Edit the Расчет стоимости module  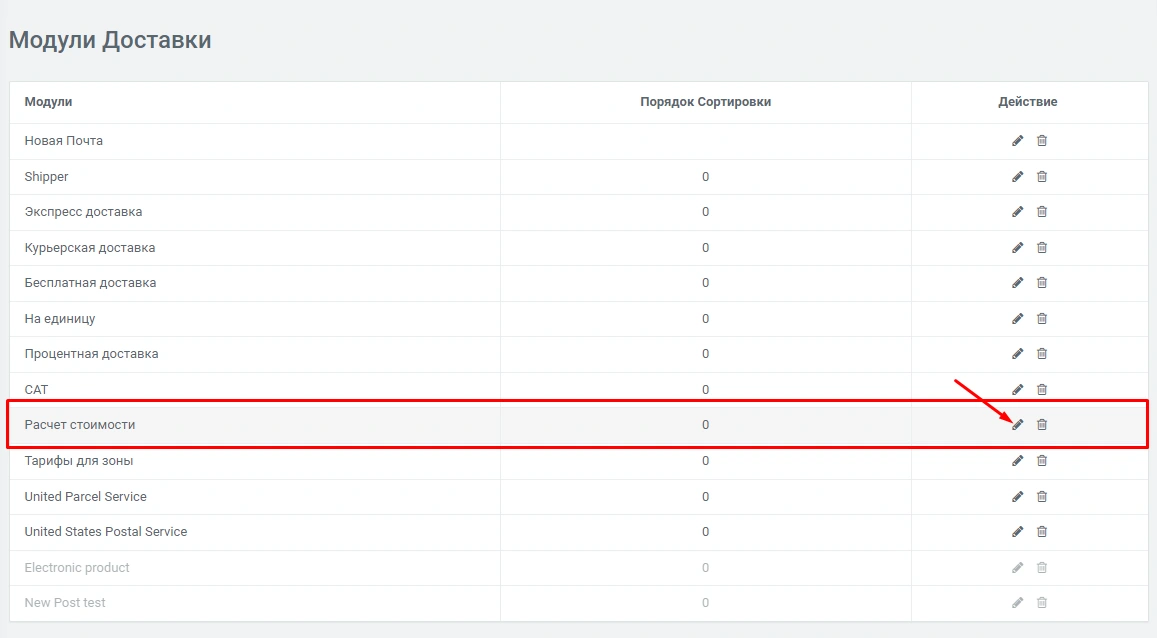(x=1017, y=425)
